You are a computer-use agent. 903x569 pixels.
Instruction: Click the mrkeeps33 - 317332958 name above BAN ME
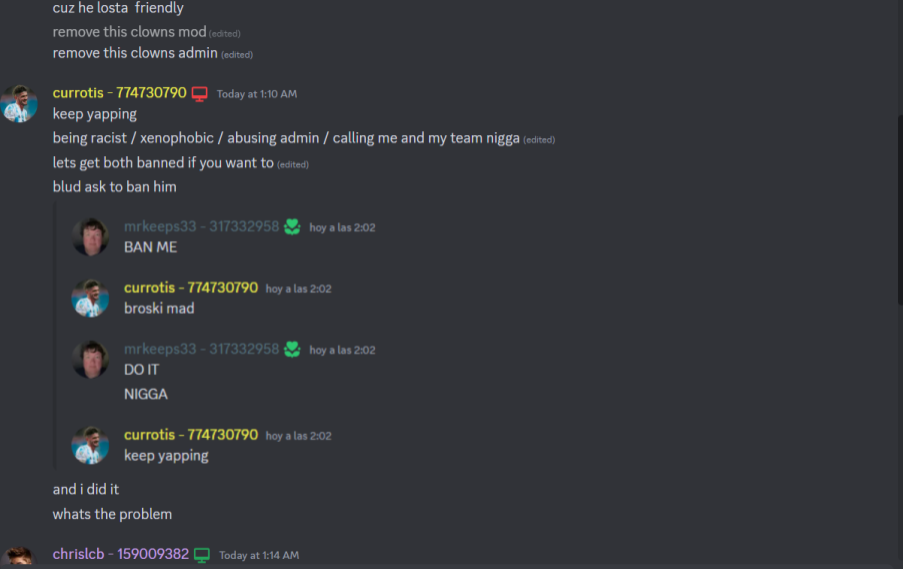(202, 226)
